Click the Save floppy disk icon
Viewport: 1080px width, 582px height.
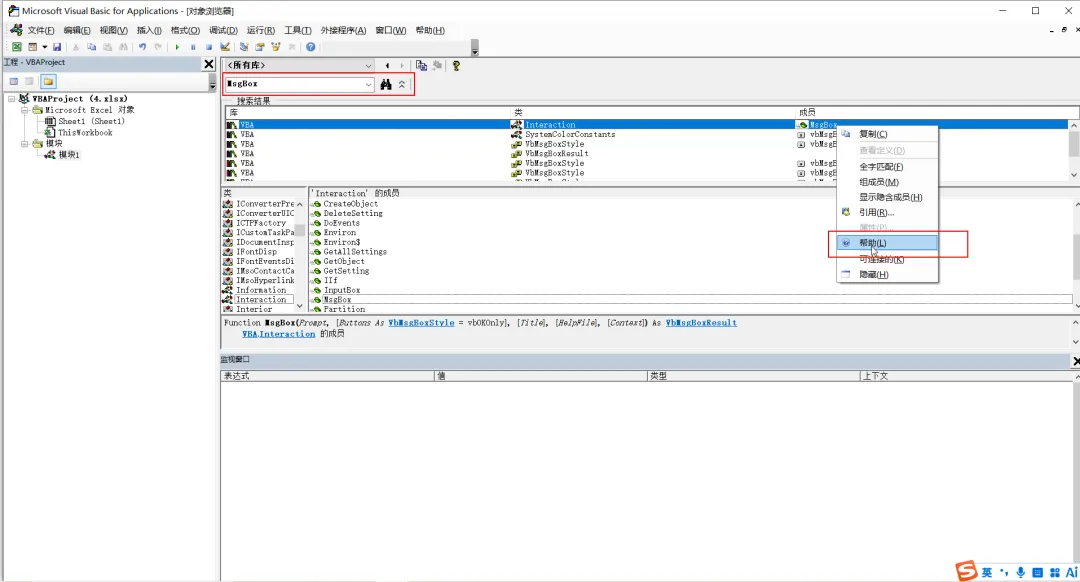coord(57,47)
